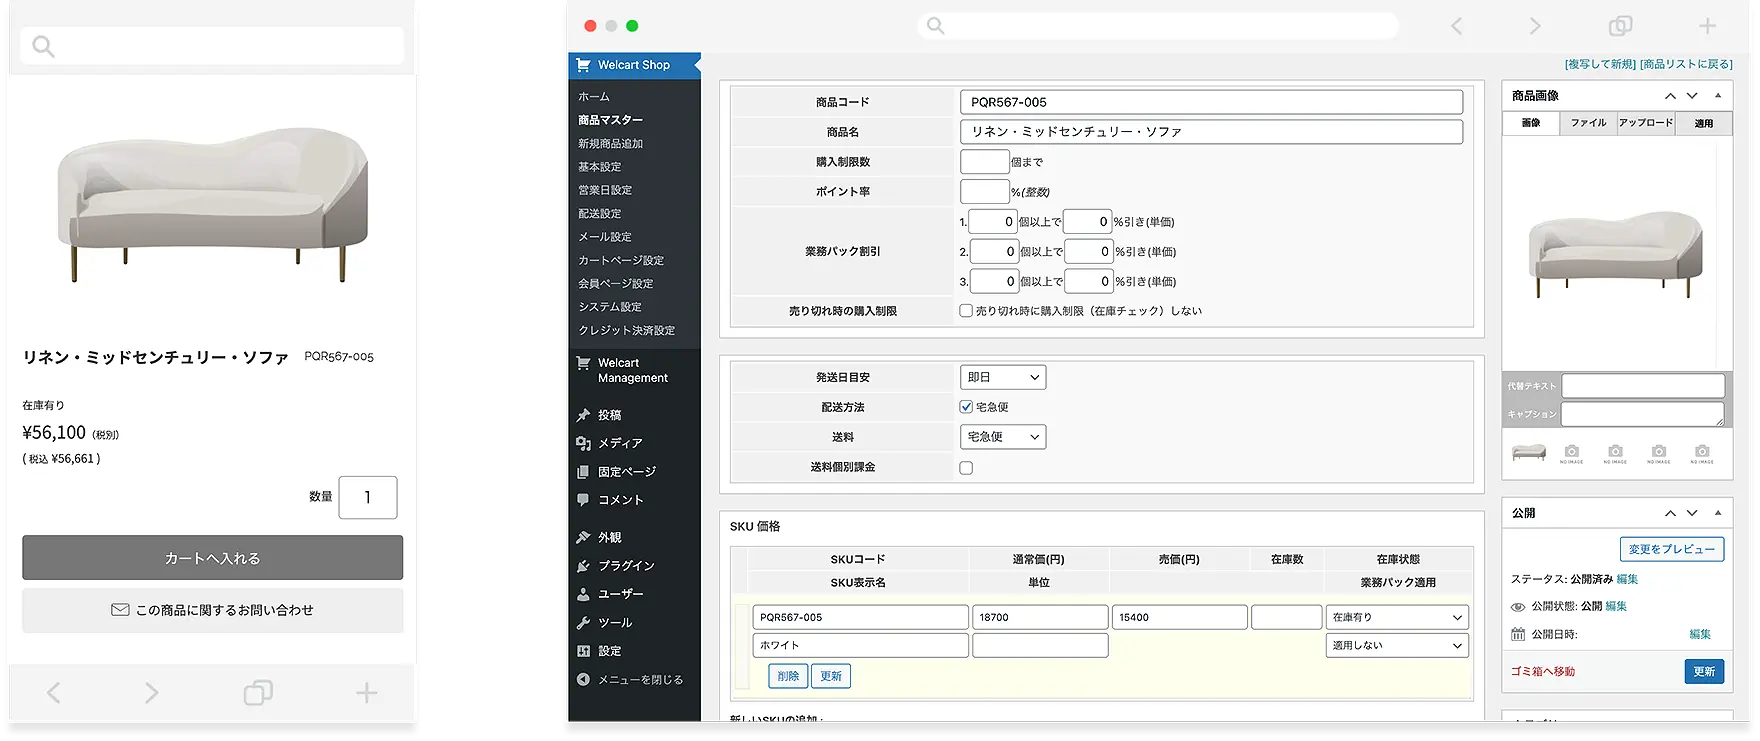Move 公開 panel up with up chevron
This screenshot has width=1760, height=741.
pyautogui.click(x=1670, y=513)
